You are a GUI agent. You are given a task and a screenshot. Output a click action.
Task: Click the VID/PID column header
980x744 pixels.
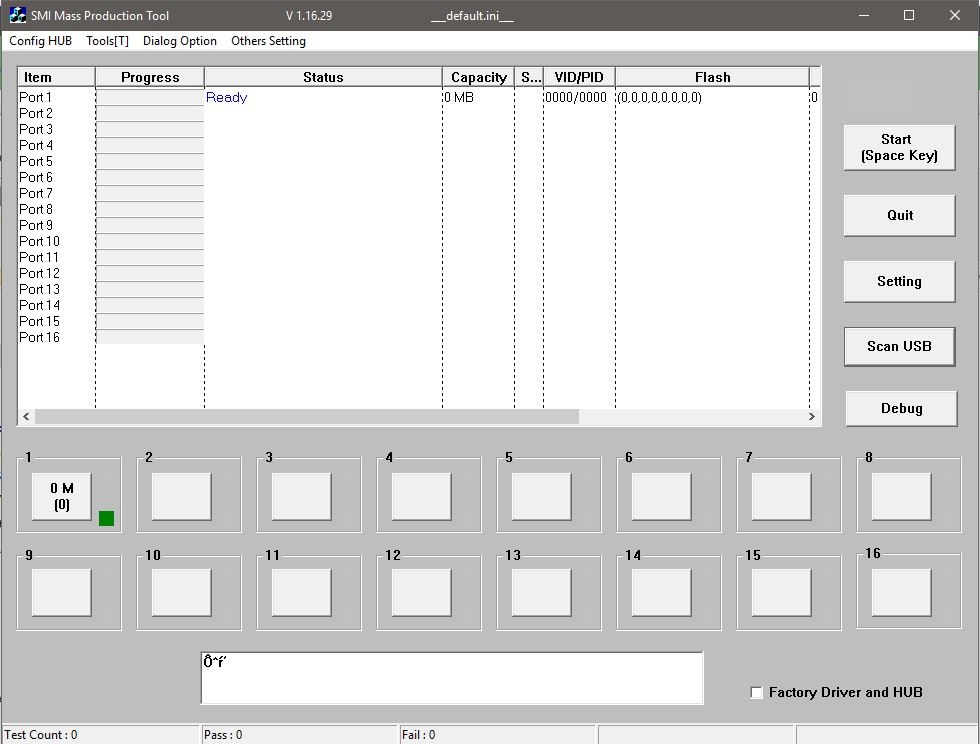coord(579,77)
